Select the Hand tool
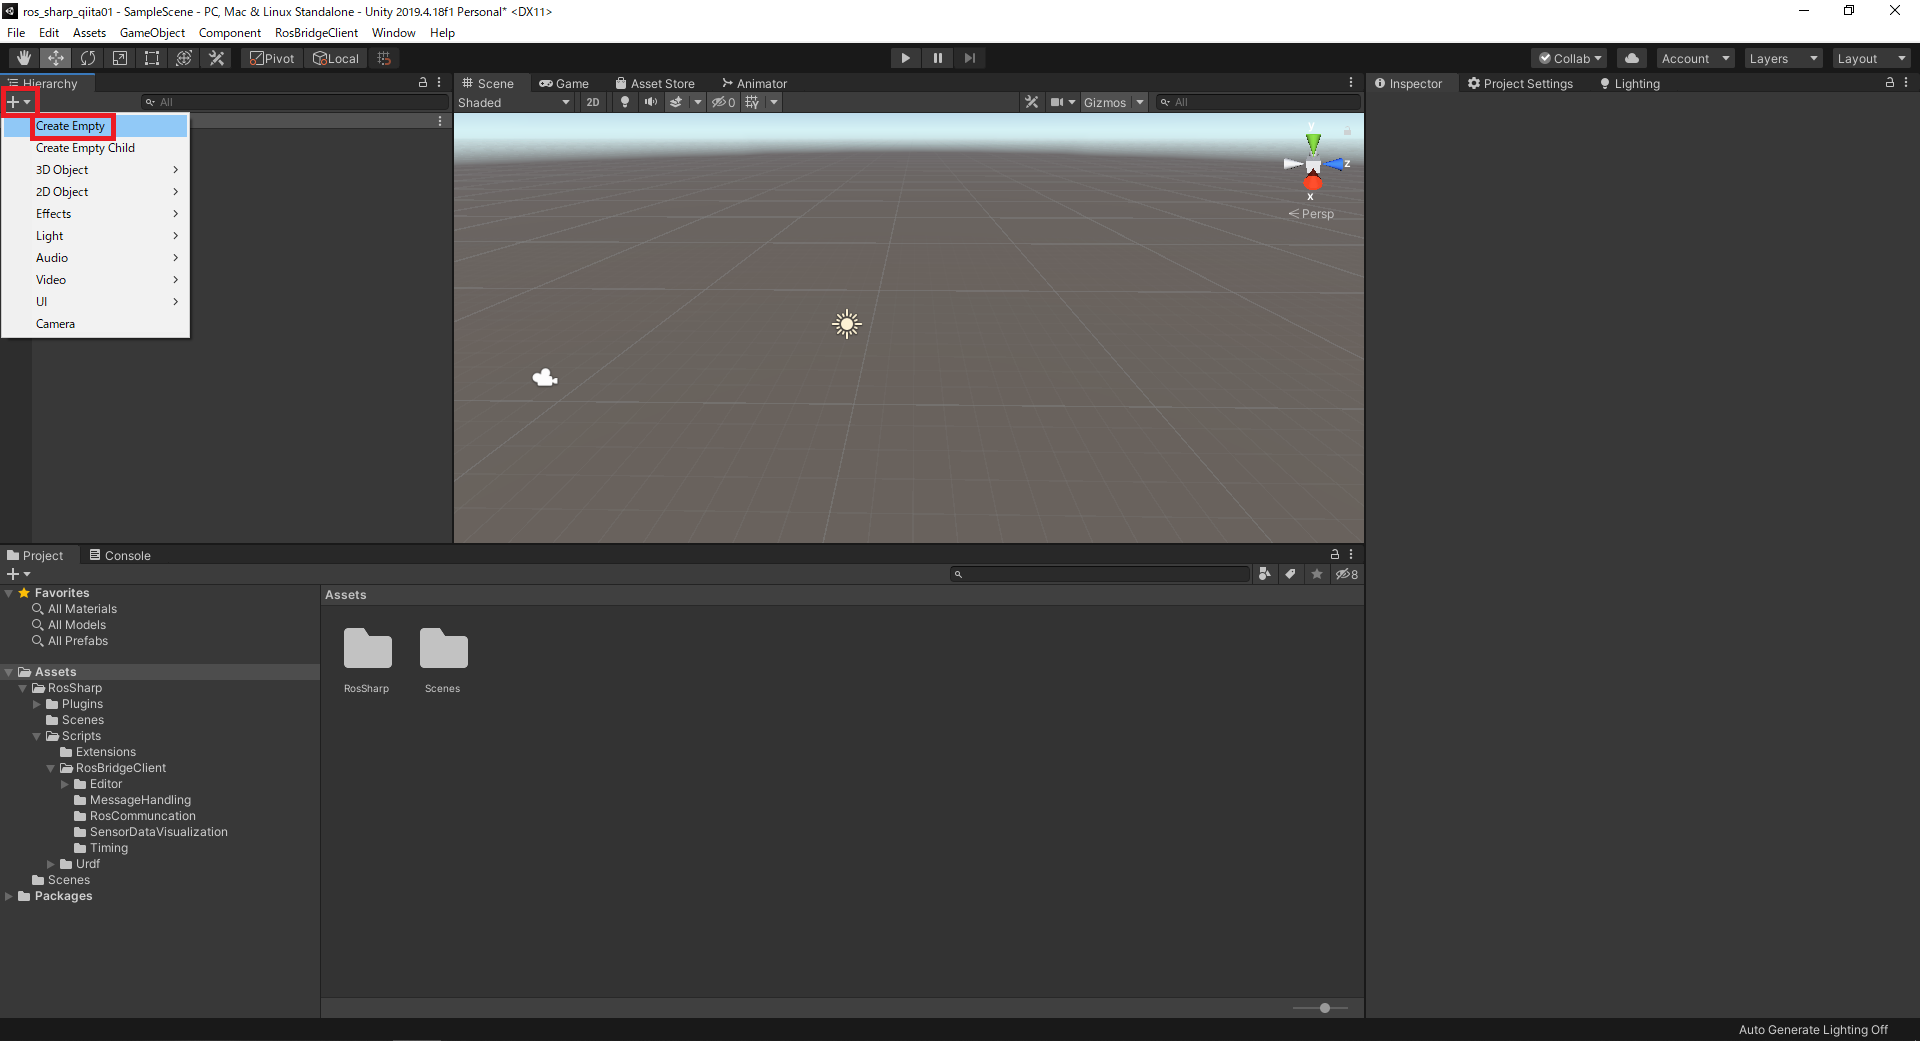The image size is (1920, 1041). [x=22, y=58]
